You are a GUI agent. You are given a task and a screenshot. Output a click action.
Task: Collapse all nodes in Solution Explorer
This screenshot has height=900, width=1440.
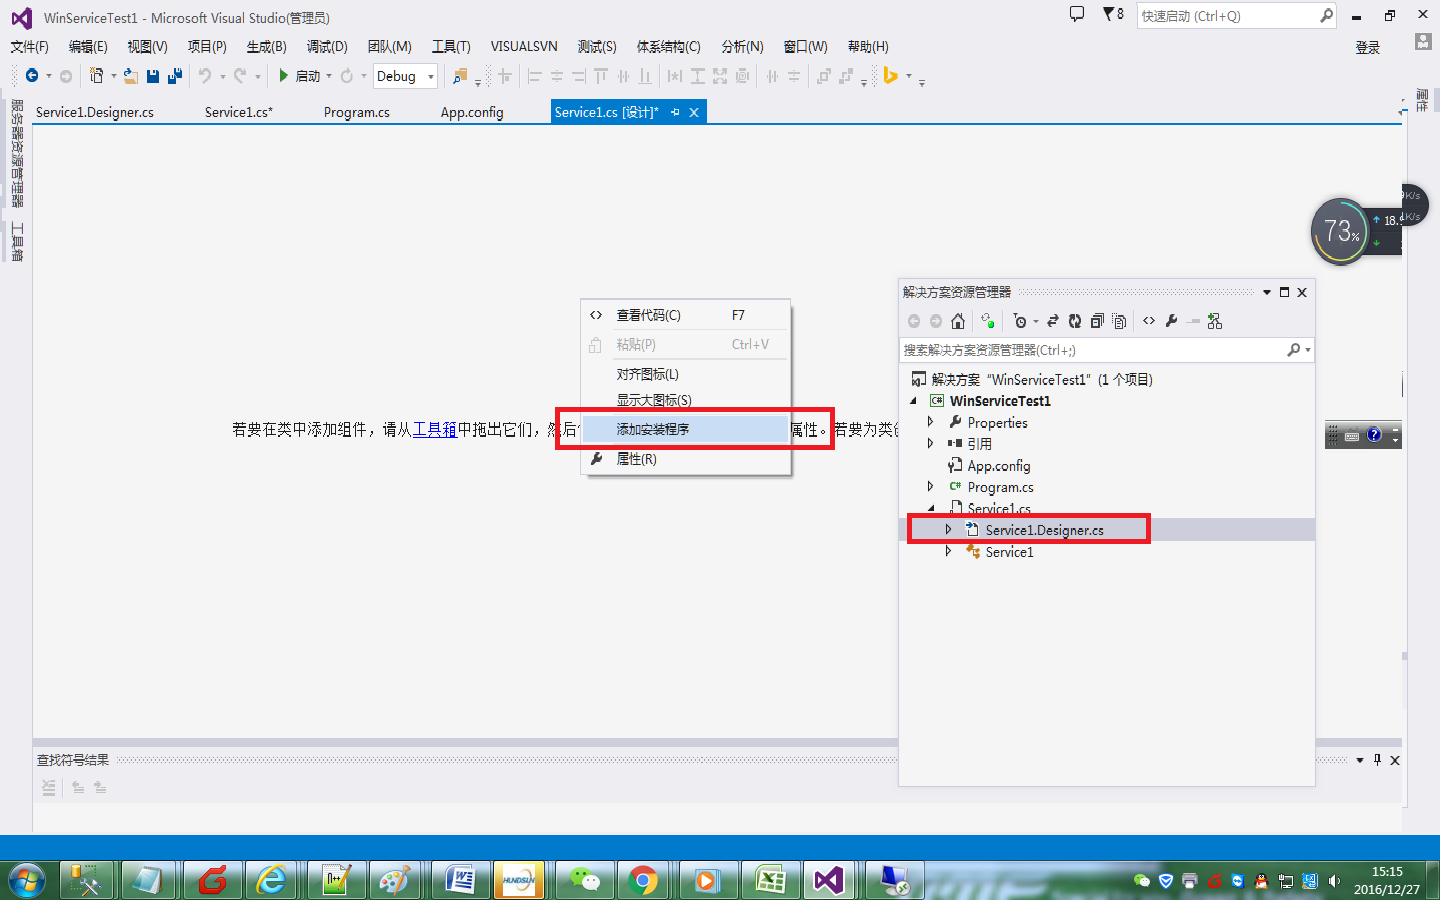click(1097, 321)
